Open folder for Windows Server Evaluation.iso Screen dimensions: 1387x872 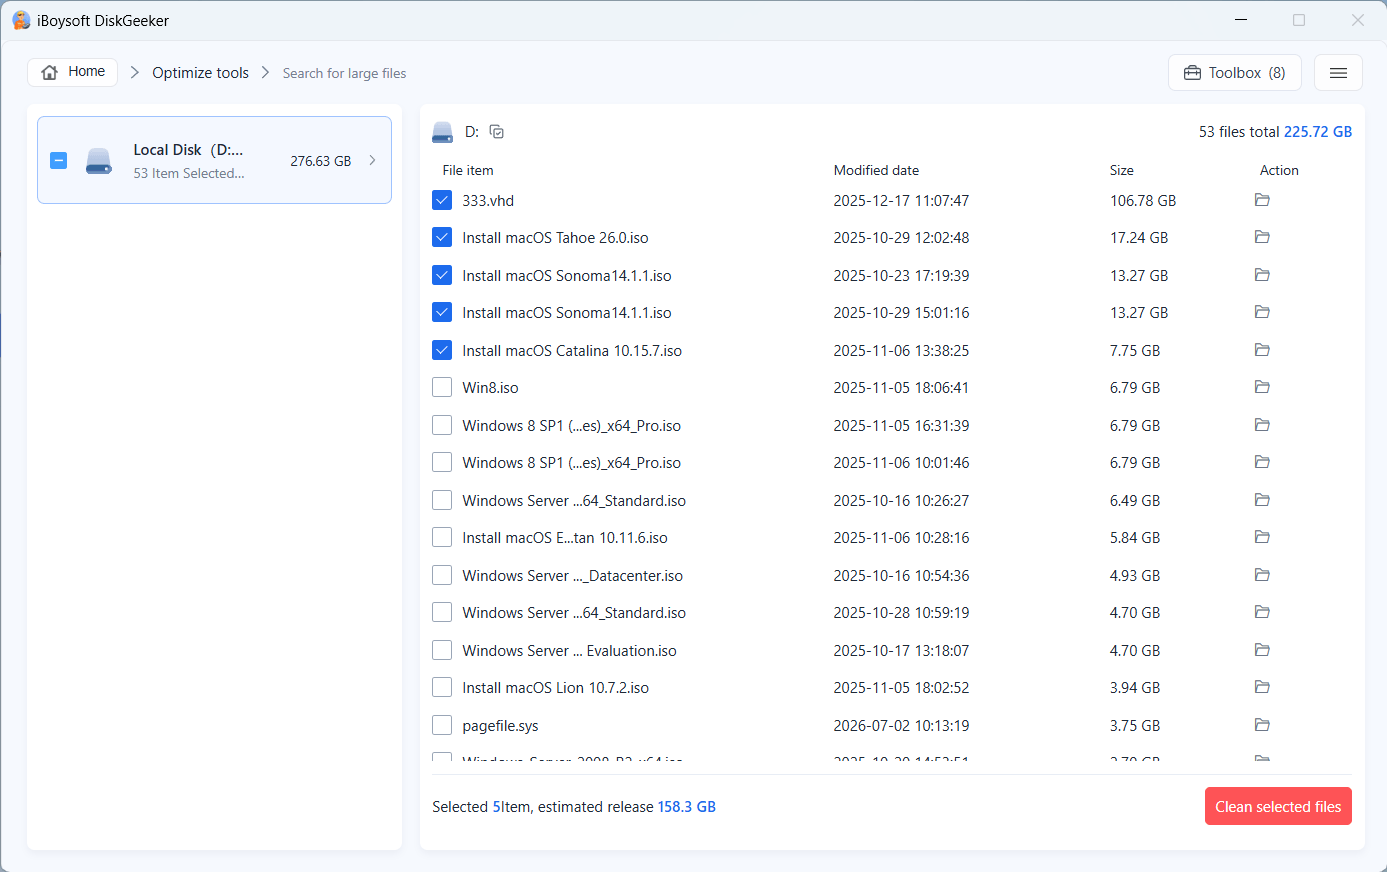coord(1262,650)
